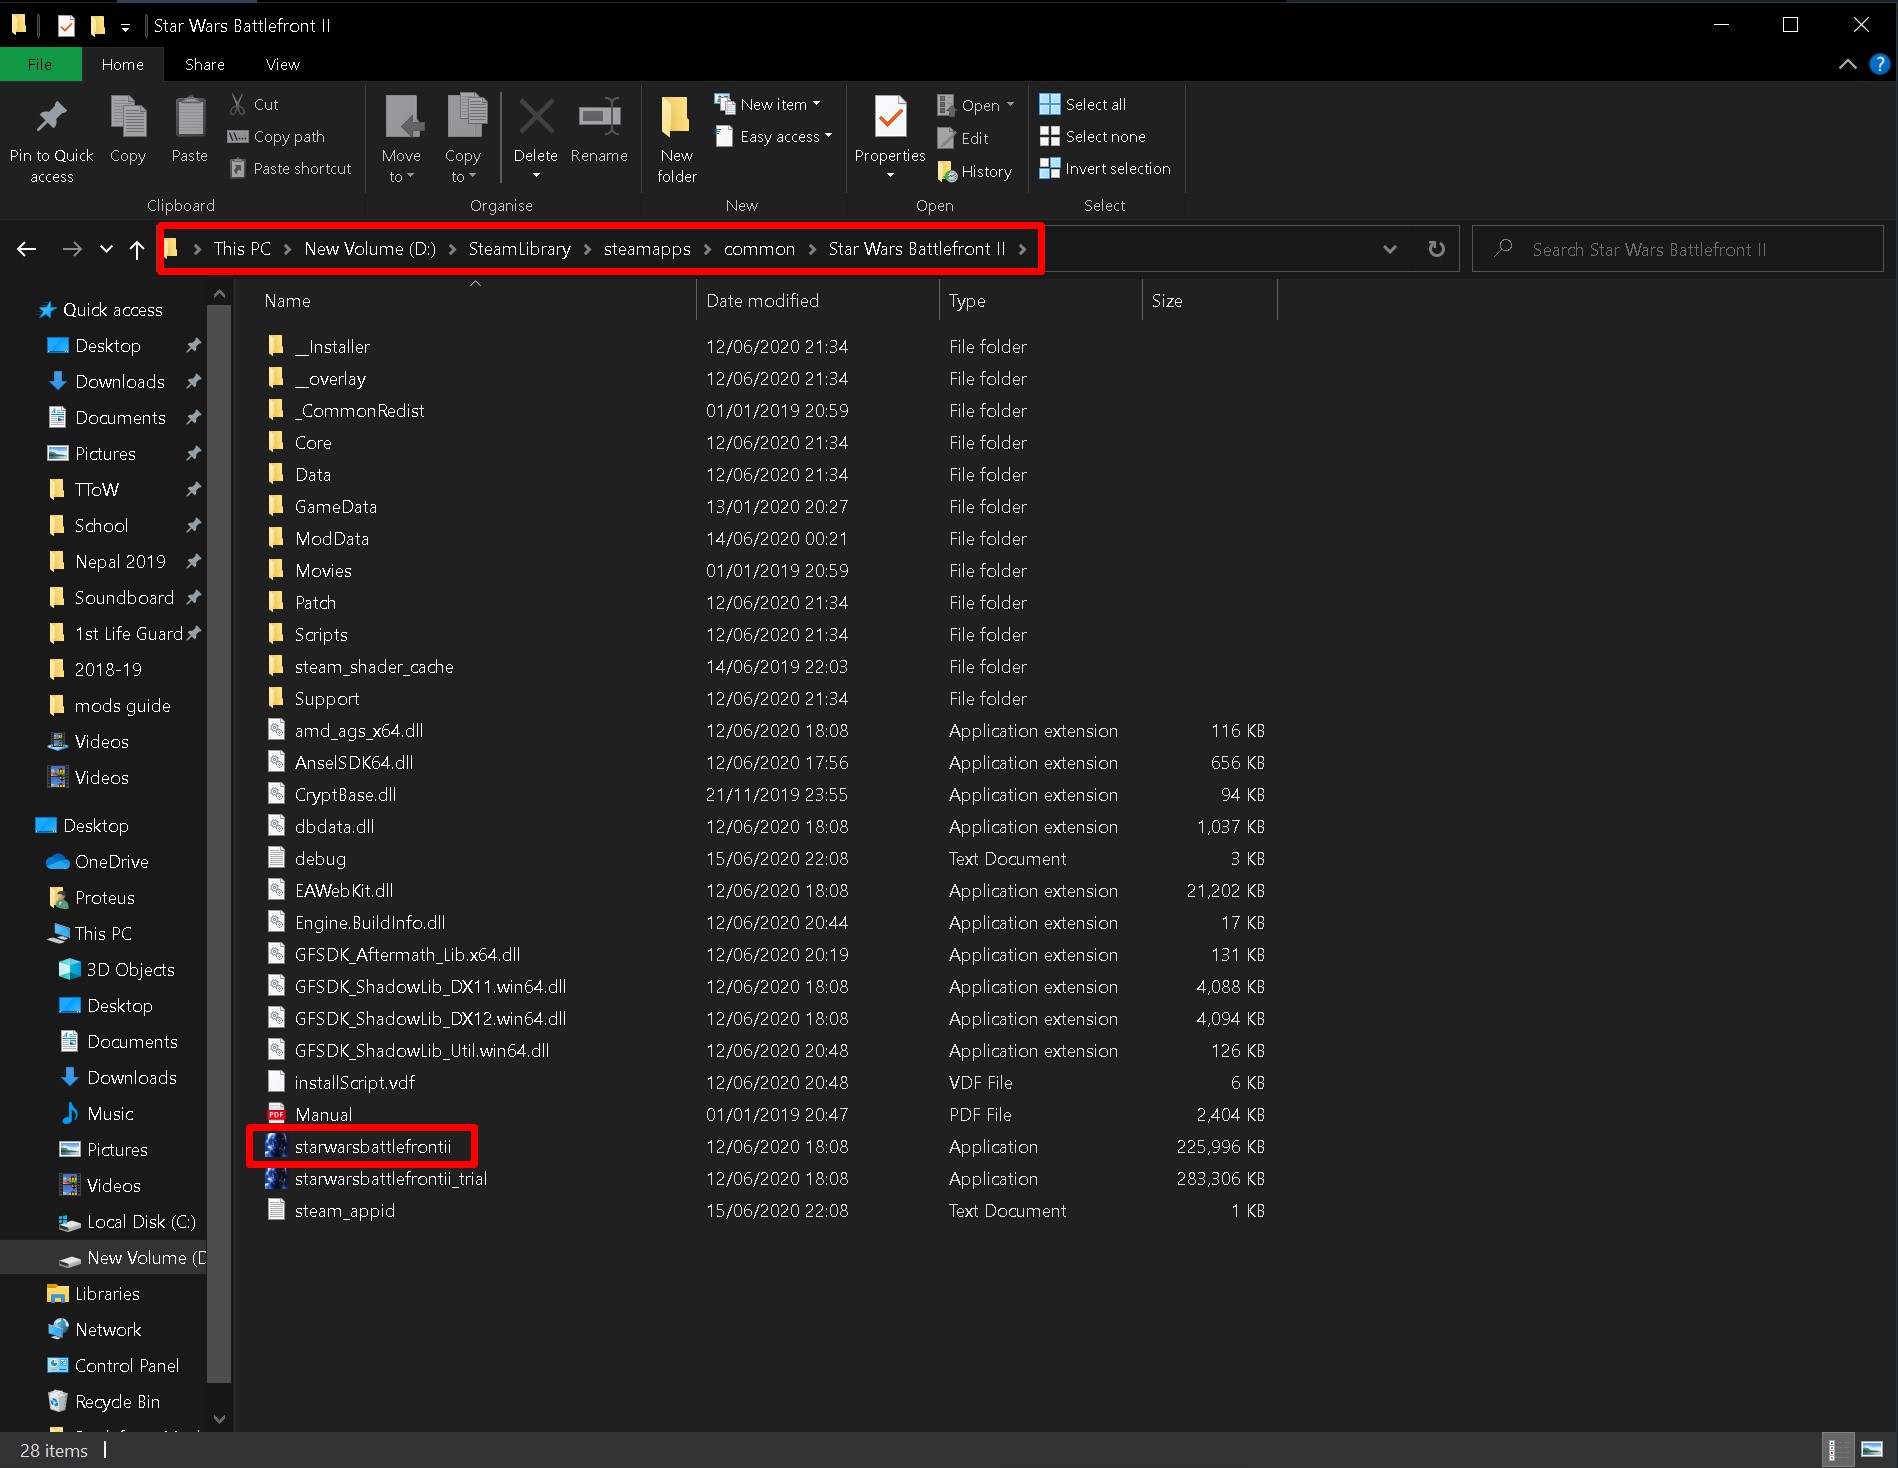Screen dimensions: 1898x1468
Task: Expand the Open dropdown in ribbon
Action: point(976,105)
